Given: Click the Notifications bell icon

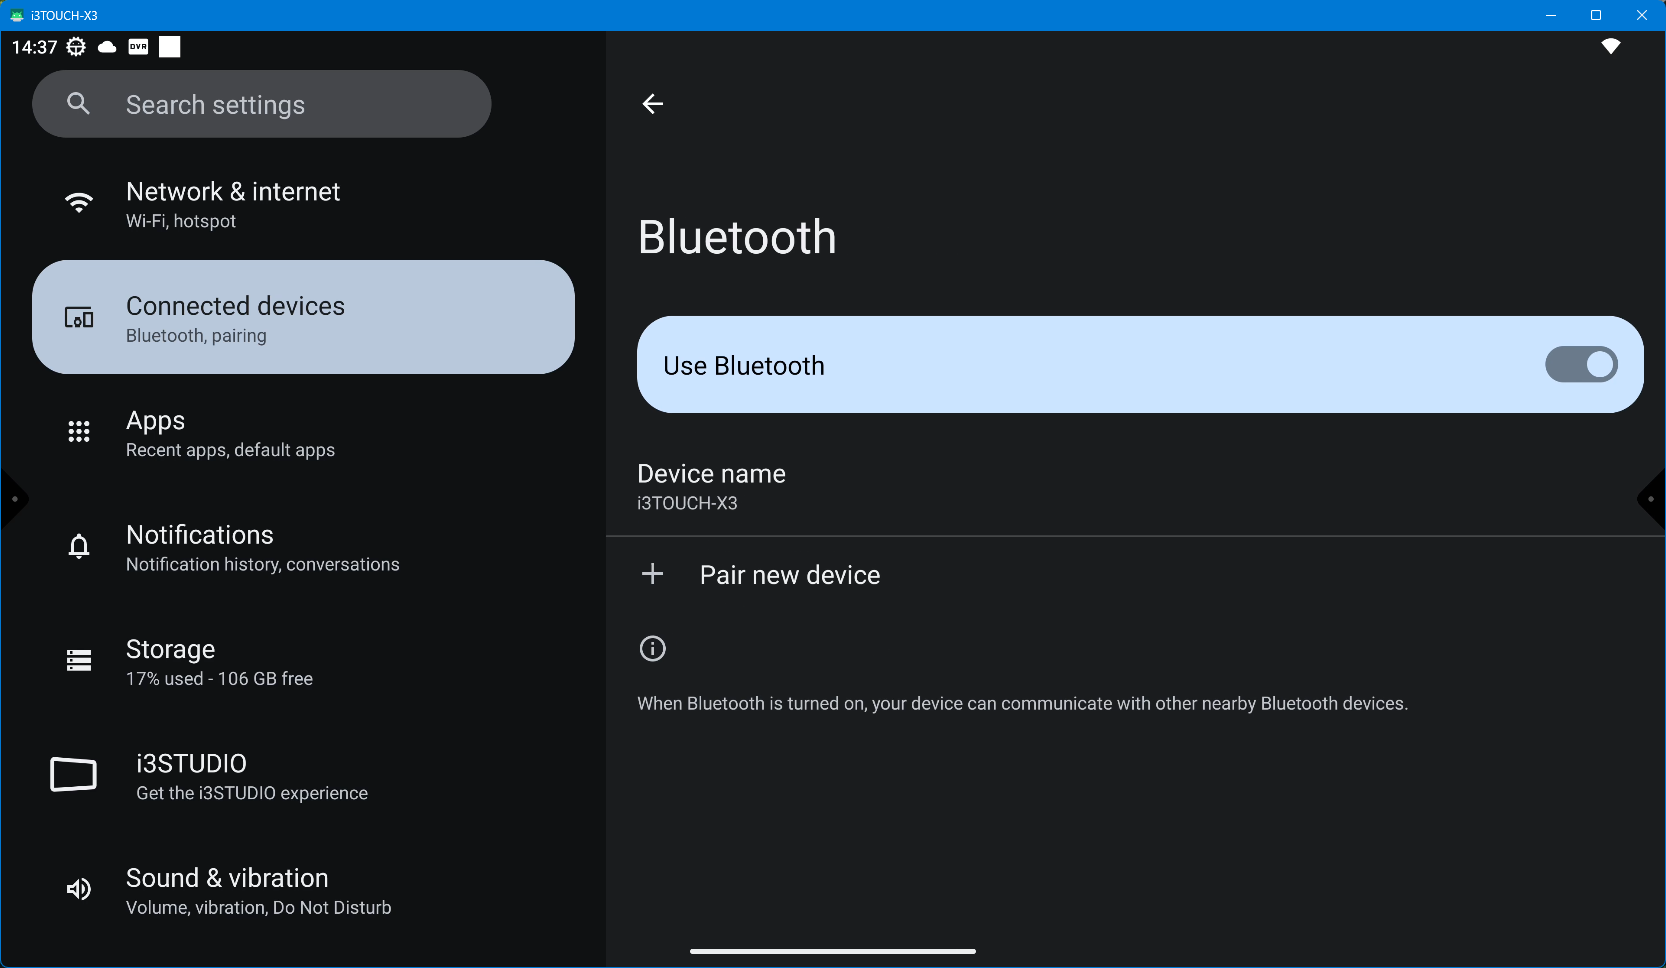Looking at the screenshot, I should (79, 546).
